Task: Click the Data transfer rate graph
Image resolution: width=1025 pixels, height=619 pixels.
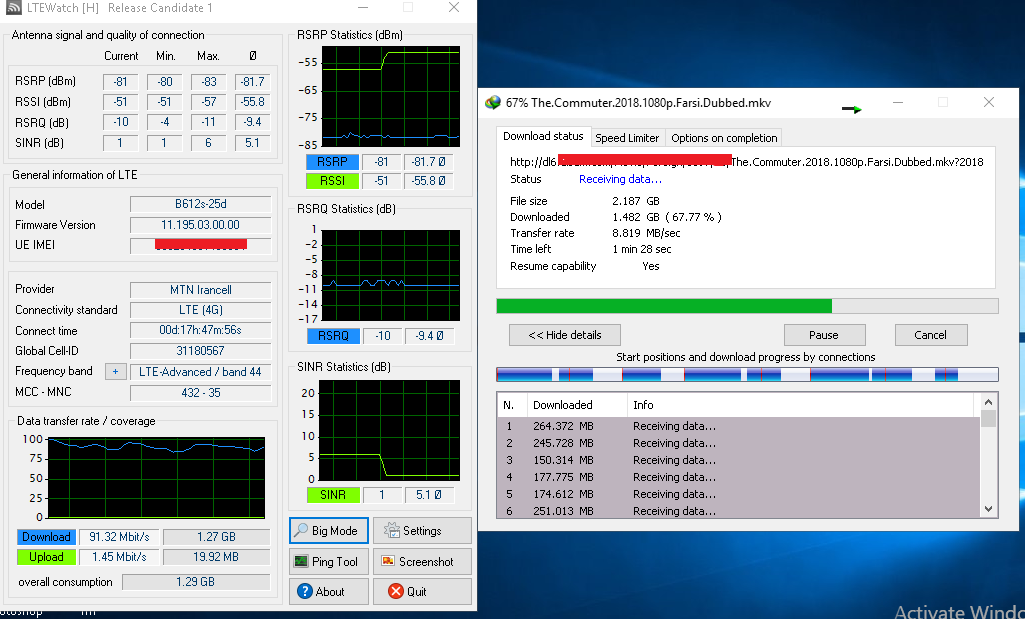Action: coord(157,478)
